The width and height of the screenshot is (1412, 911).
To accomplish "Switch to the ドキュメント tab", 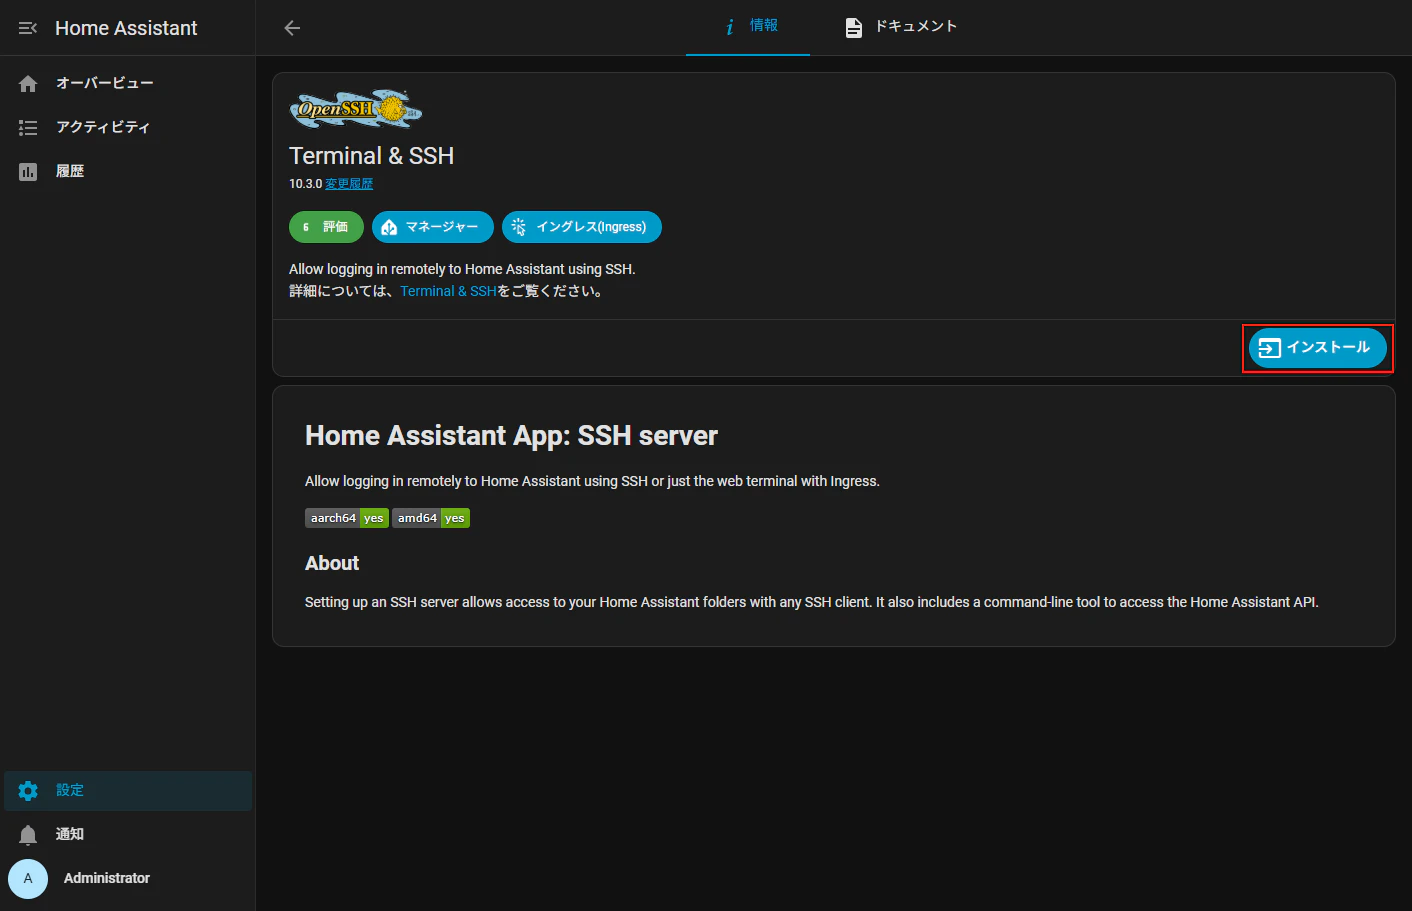I will pos(901,27).
